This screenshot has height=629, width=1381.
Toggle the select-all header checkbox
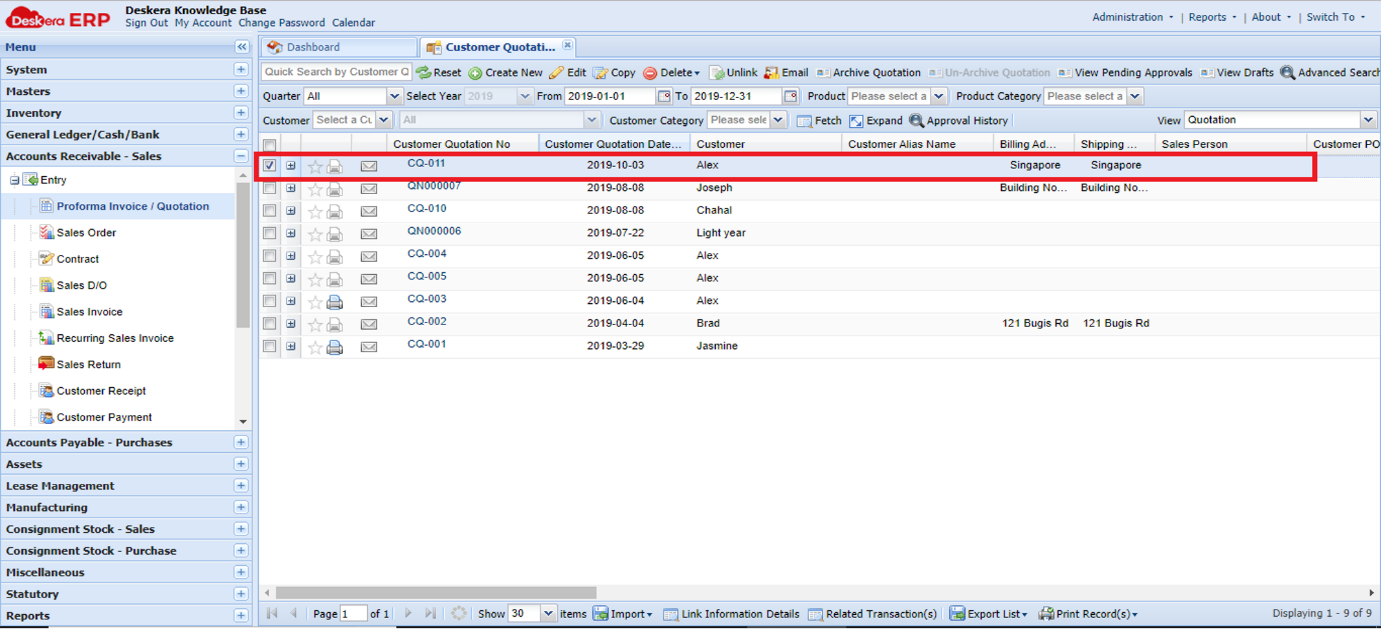click(270, 146)
